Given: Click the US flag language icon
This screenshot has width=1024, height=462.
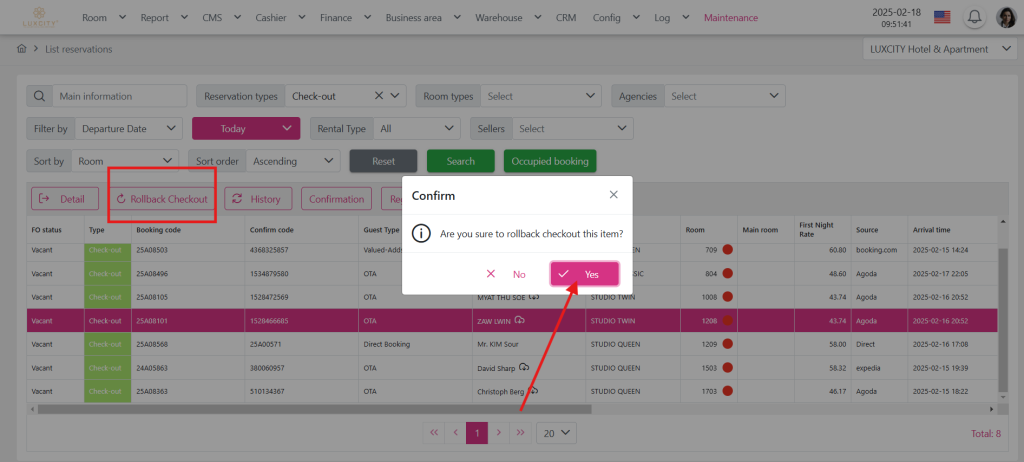Looking at the screenshot, I should (941, 17).
